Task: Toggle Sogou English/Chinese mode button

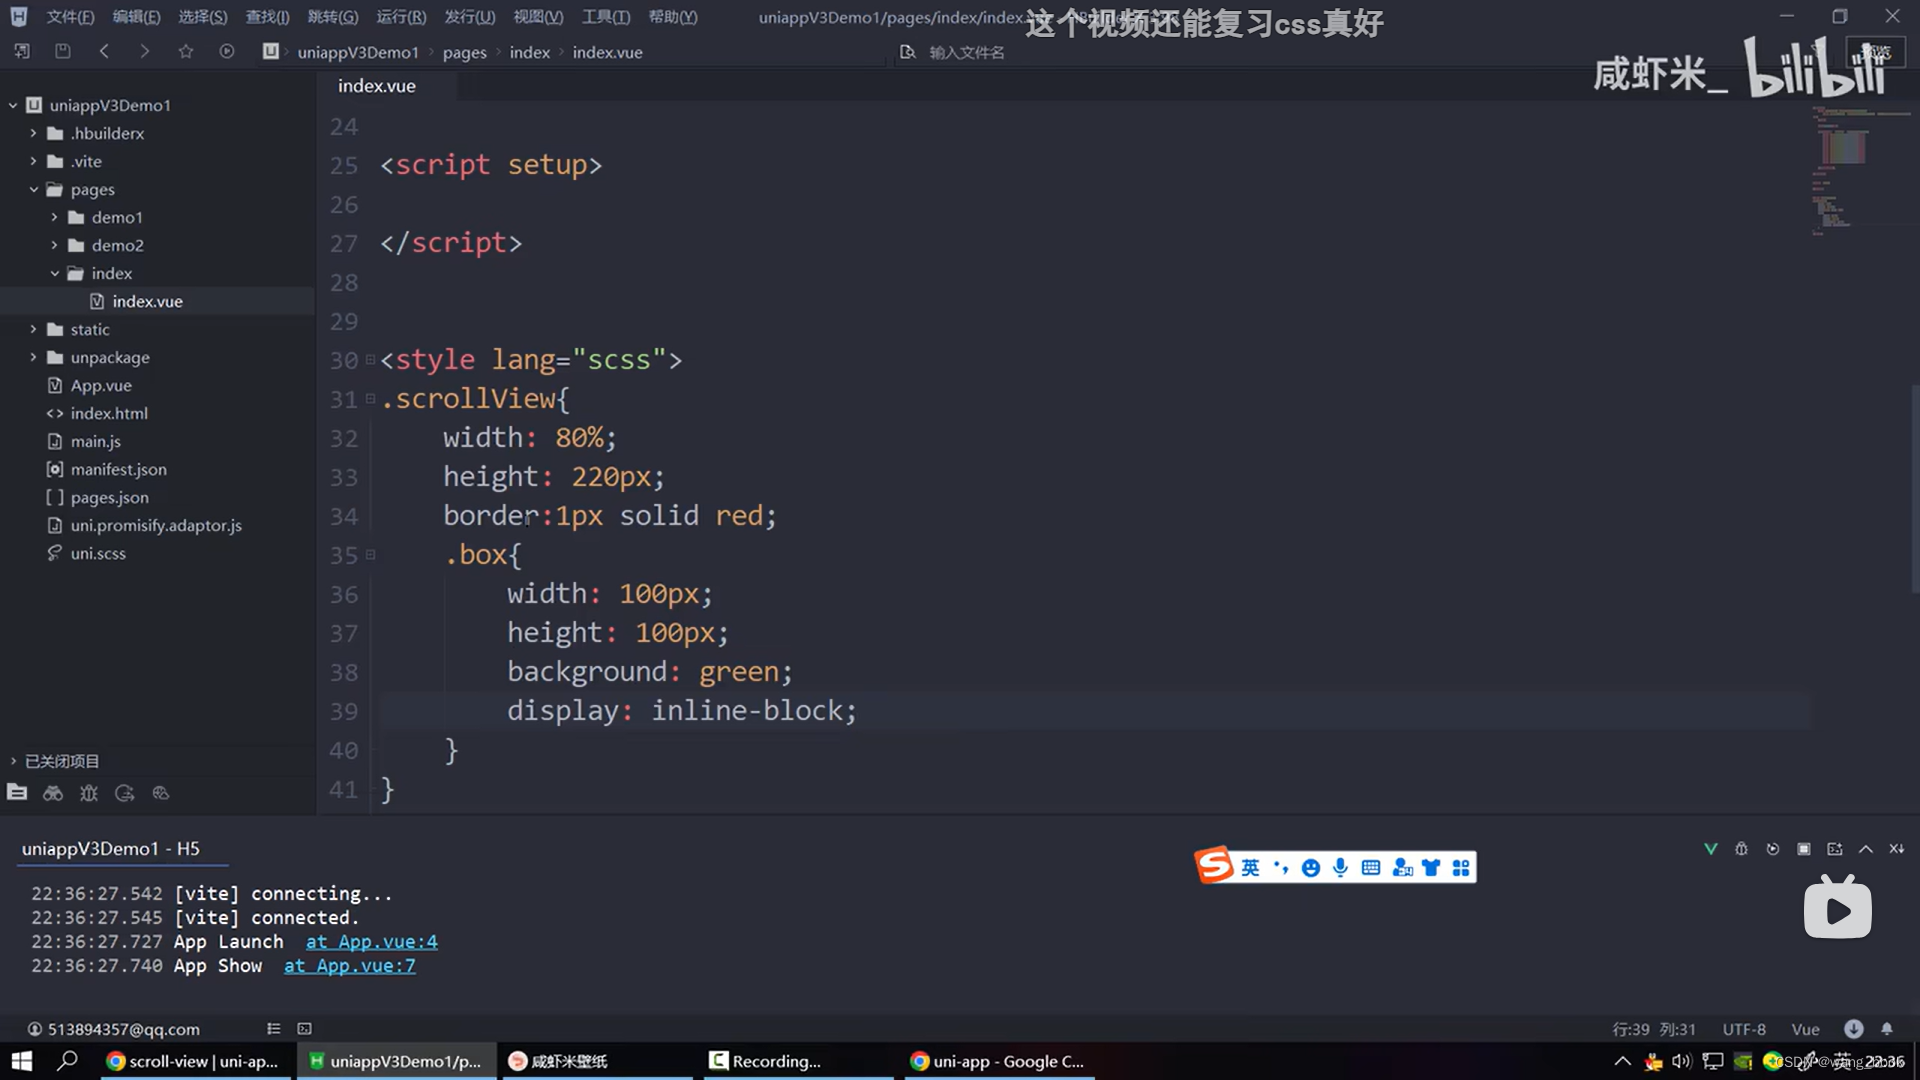Action: click(x=1250, y=867)
